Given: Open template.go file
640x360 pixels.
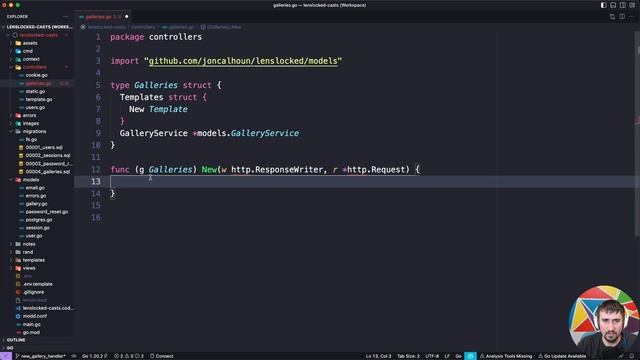Looking at the screenshot, I should (x=39, y=99).
